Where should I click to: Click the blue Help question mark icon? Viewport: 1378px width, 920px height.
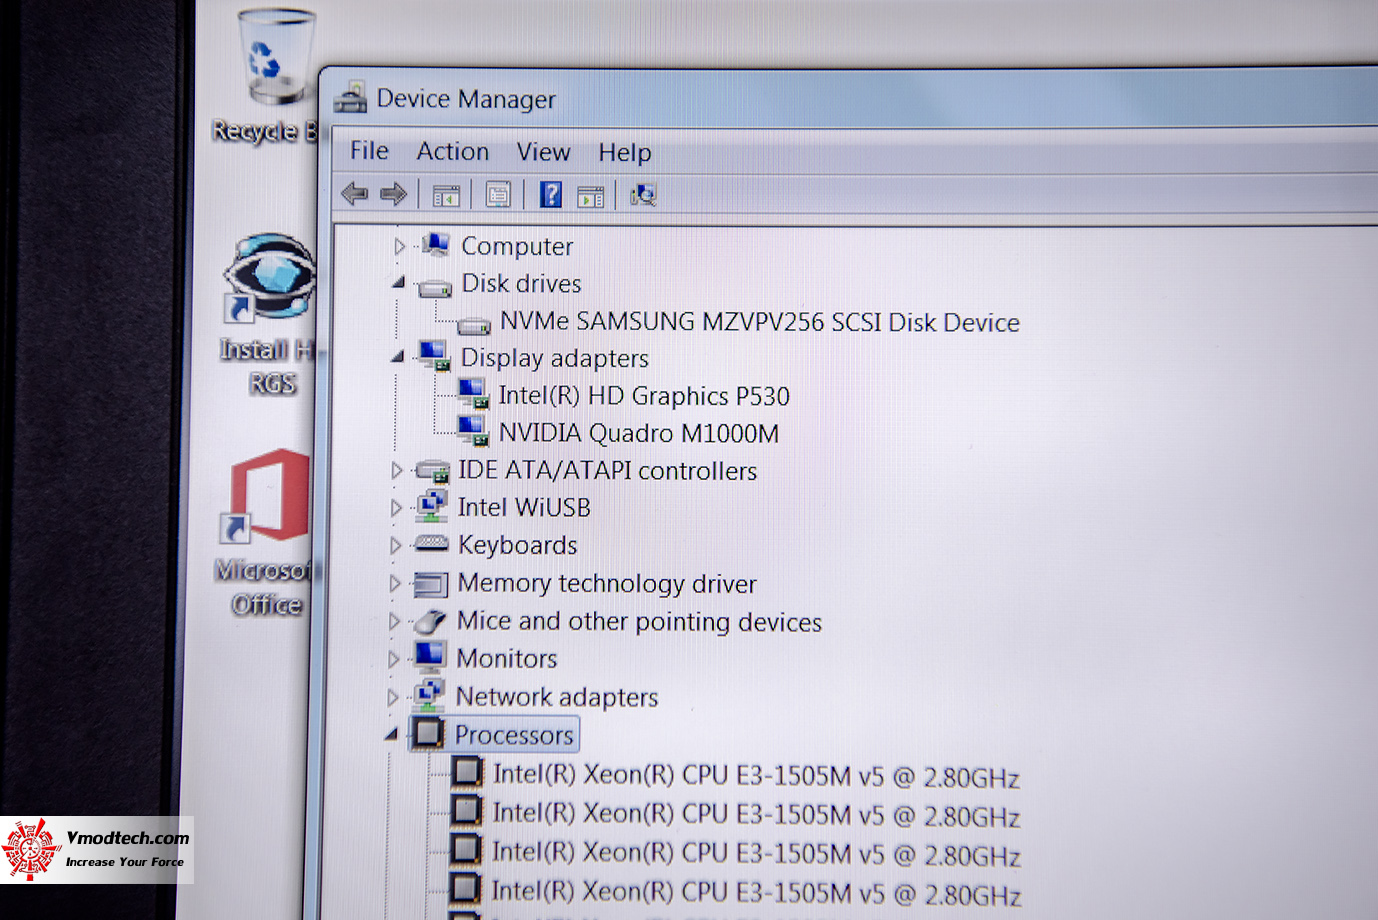[551, 194]
